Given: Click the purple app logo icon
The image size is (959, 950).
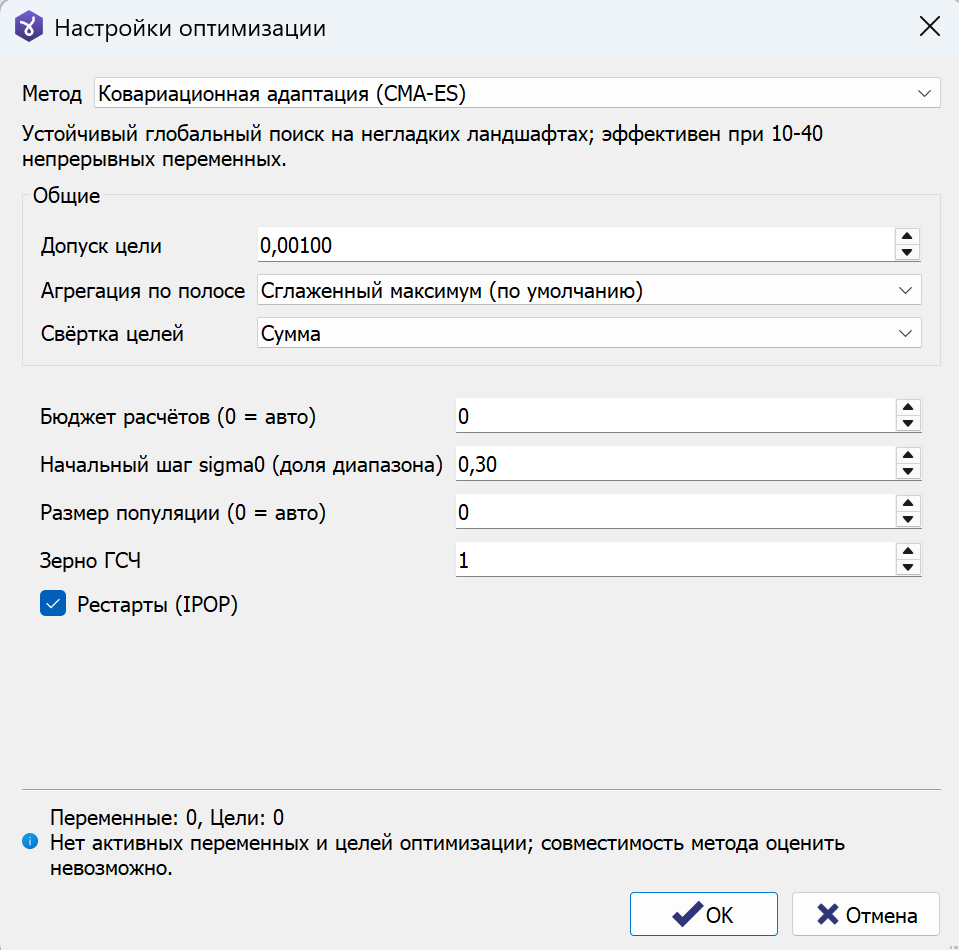Looking at the screenshot, I should tap(29, 27).
